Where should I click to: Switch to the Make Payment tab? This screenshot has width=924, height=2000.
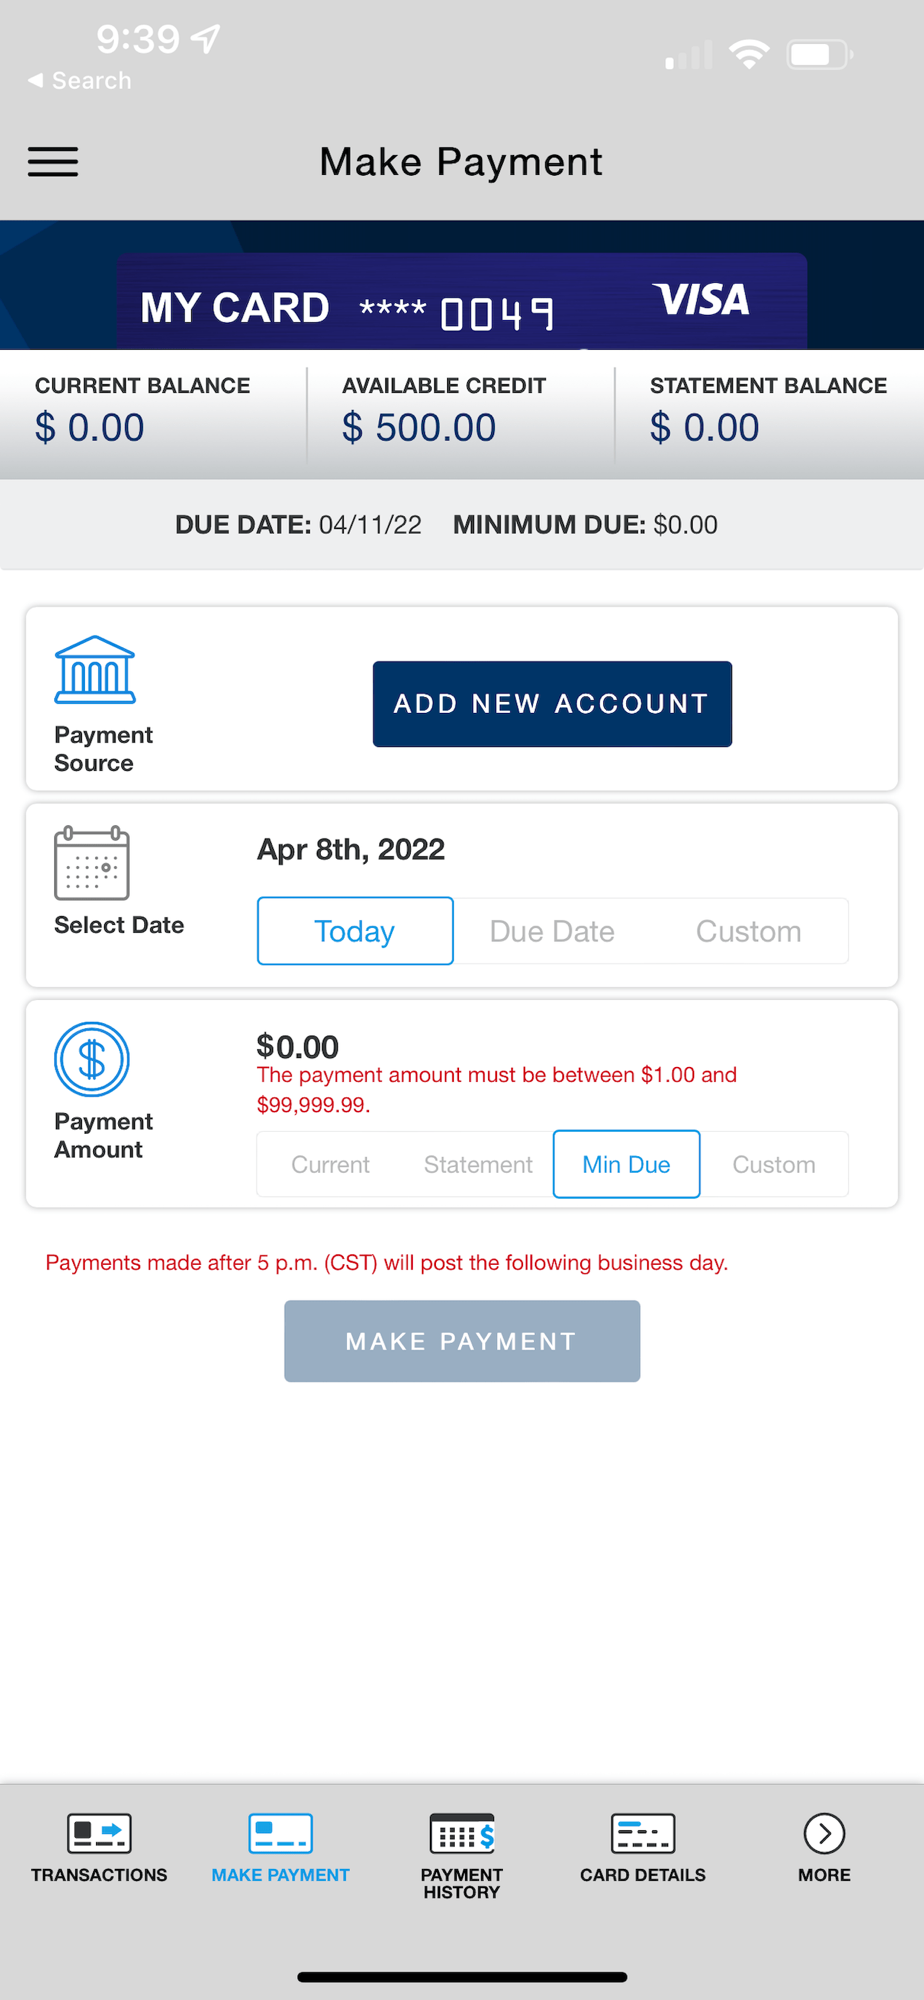tap(281, 1848)
